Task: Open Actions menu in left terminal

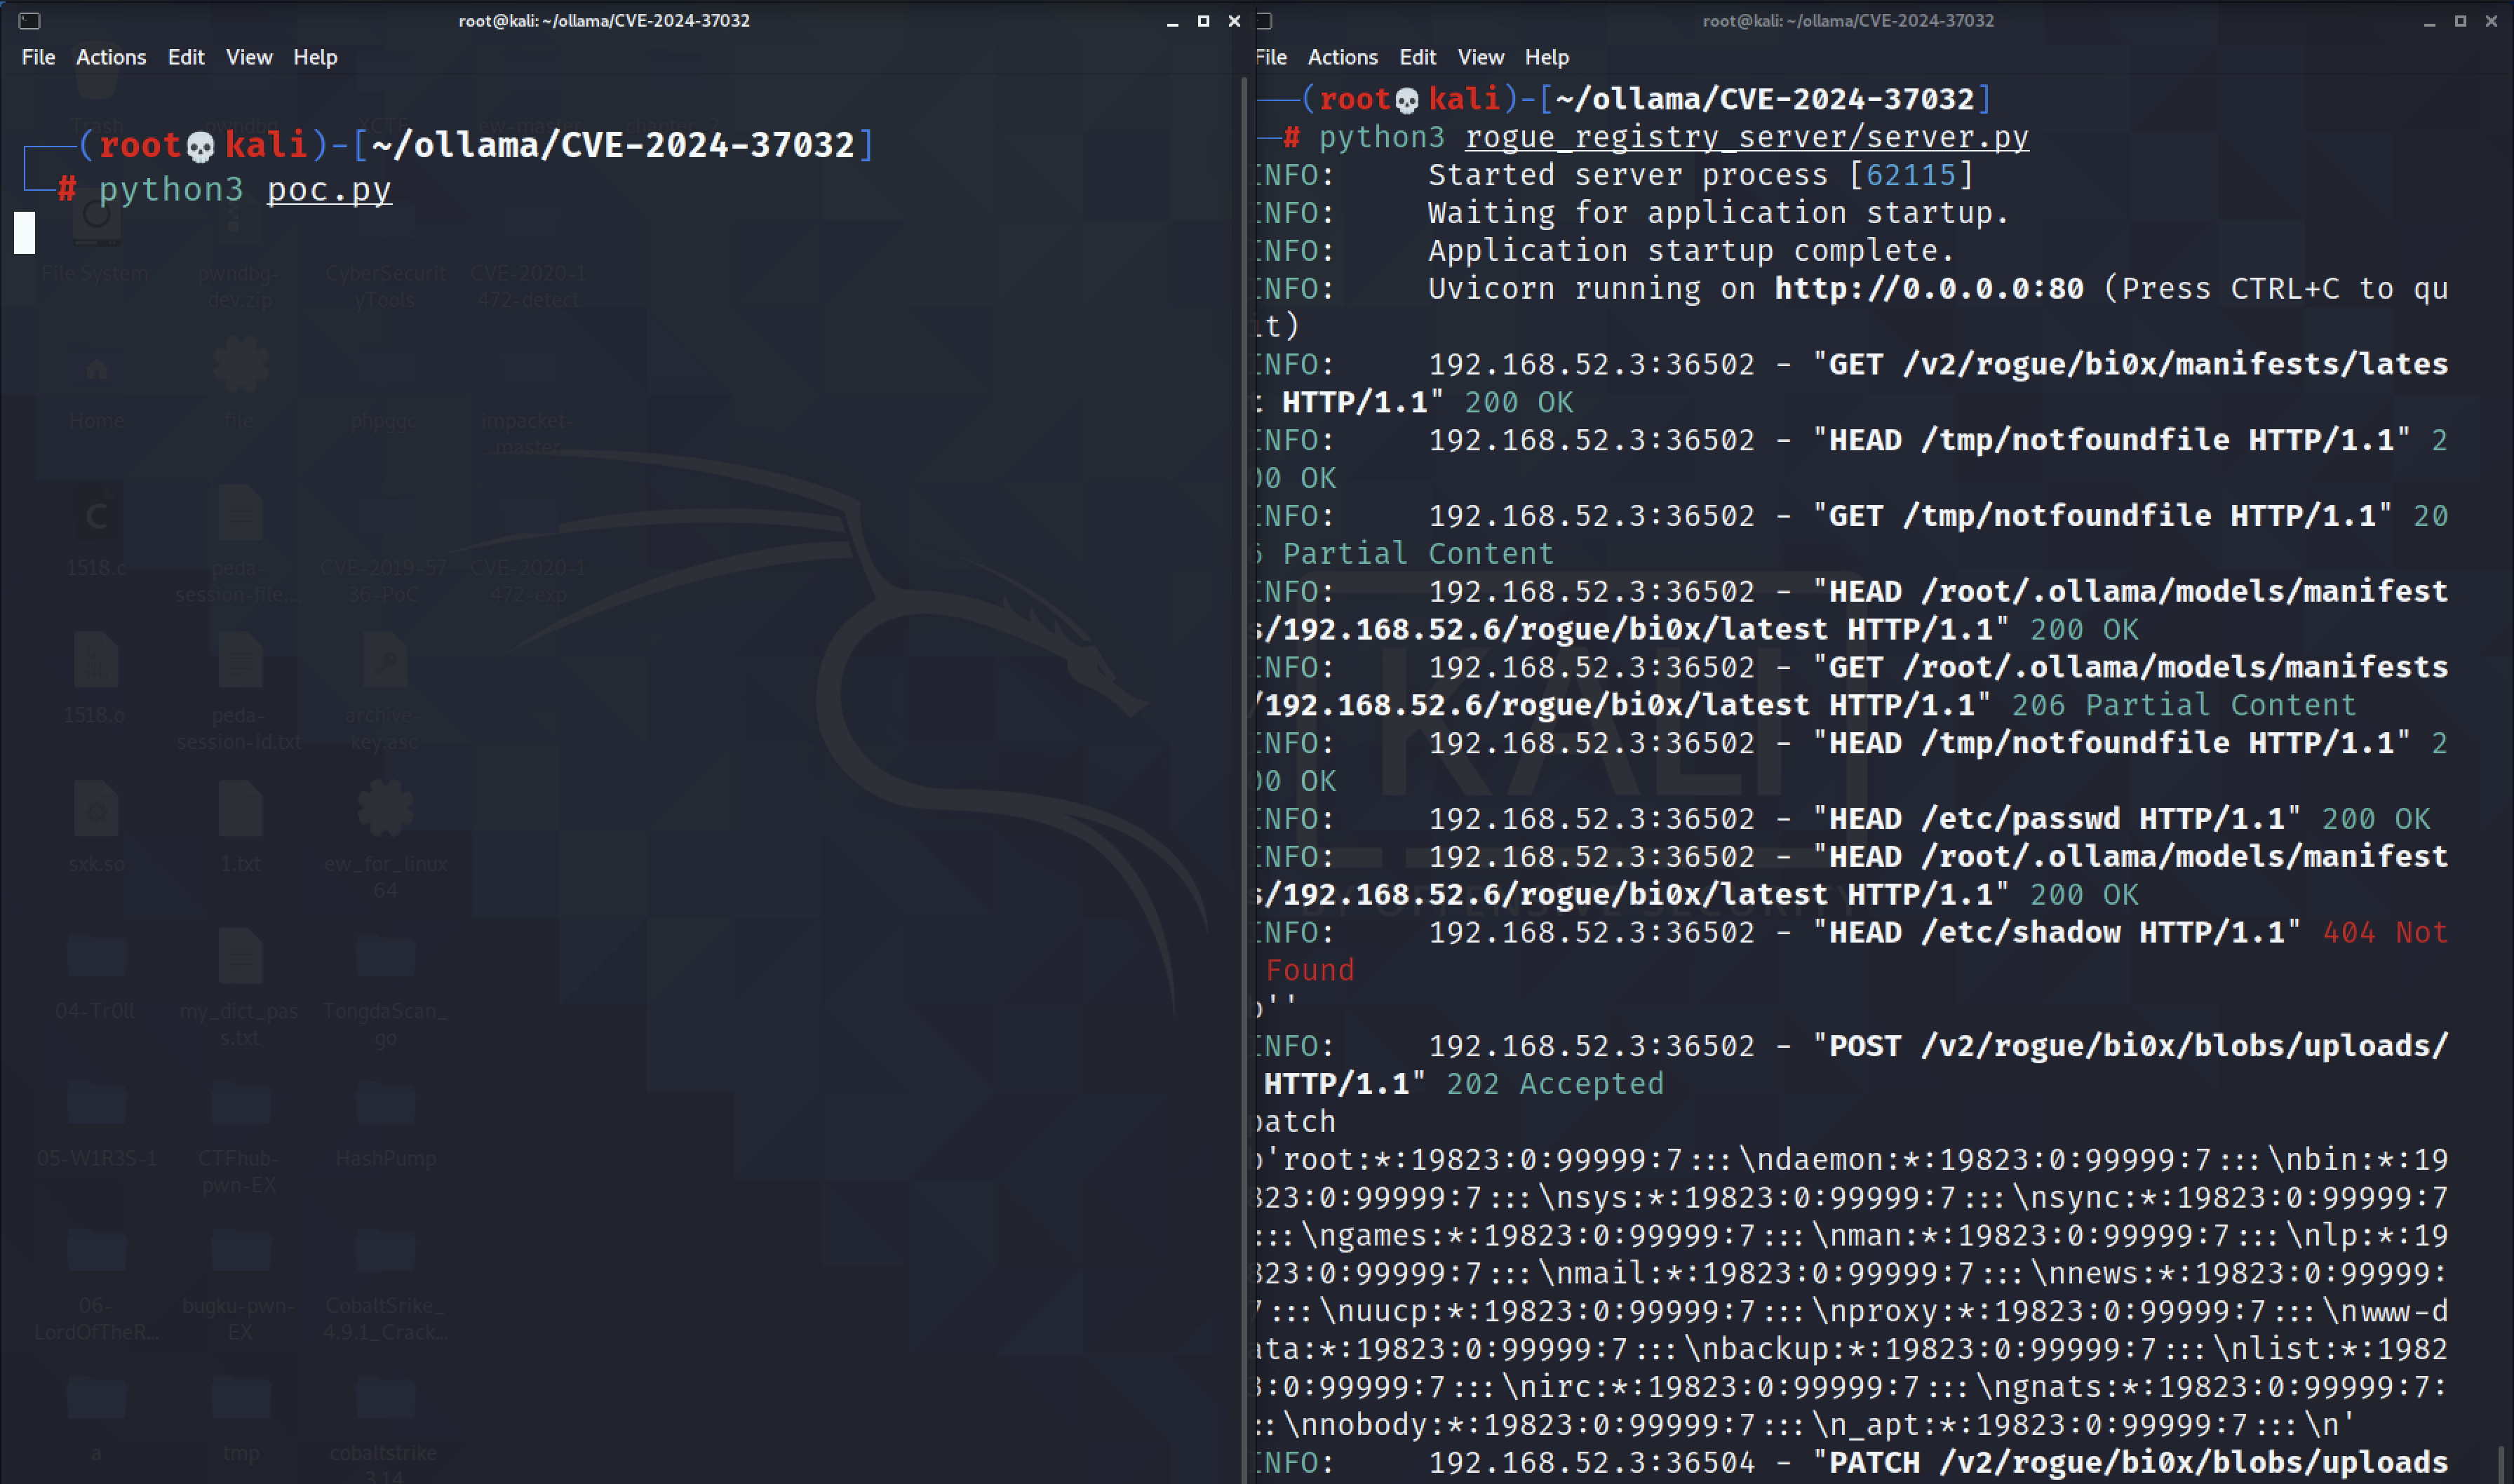Action: pyautogui.click(x=111, y=57)
